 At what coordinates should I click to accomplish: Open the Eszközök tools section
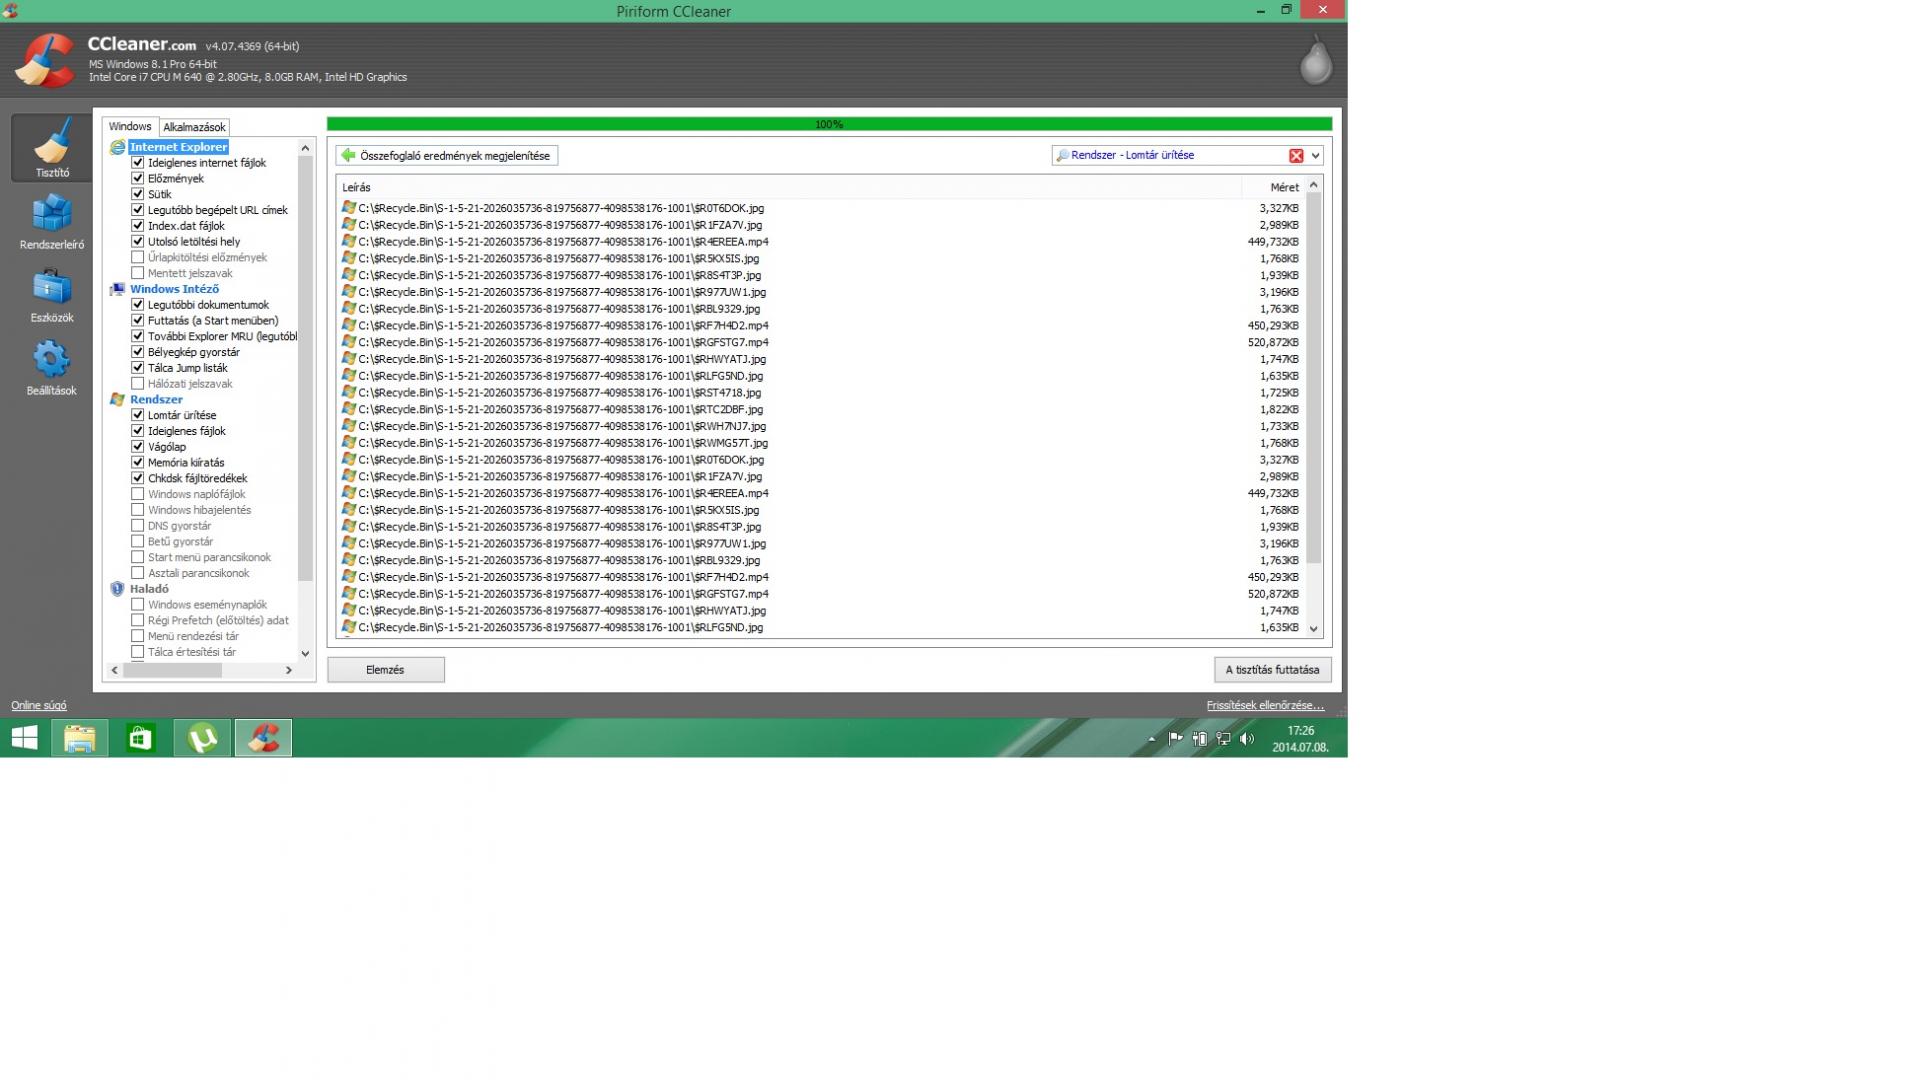[x=51, y=295]
